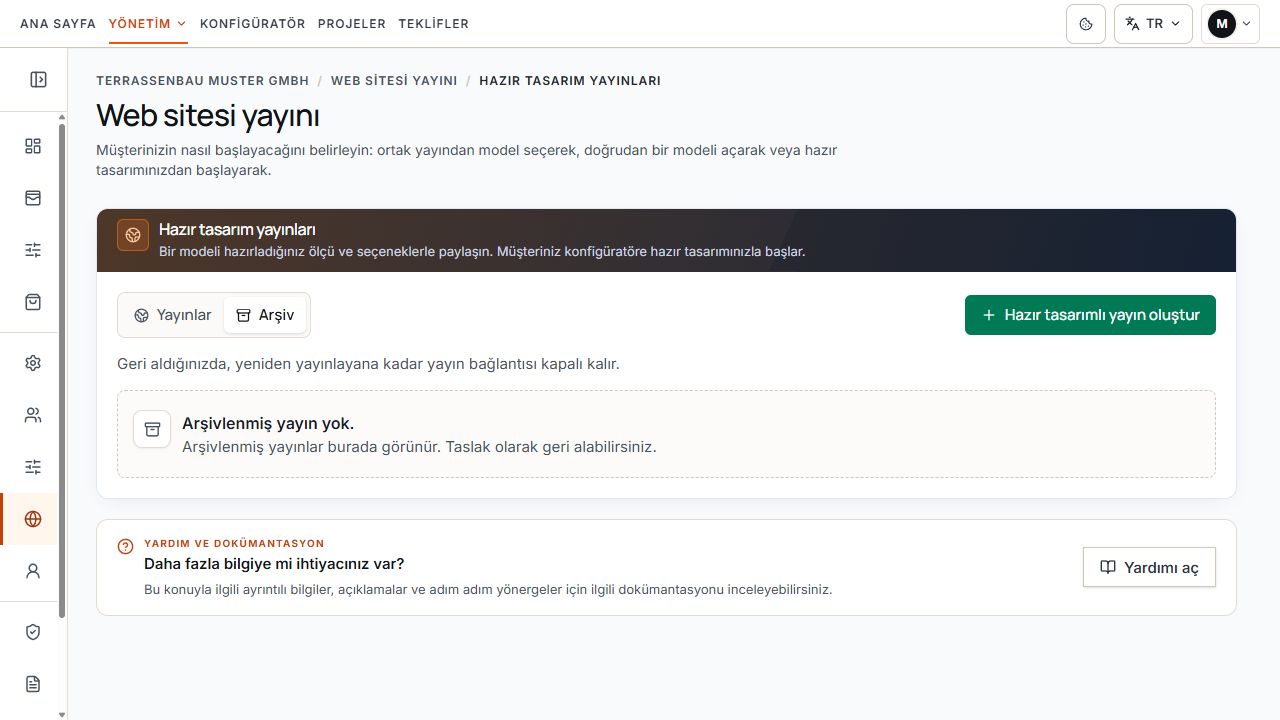Click the sidebar scroll down arrow
This screenshot has width=1280, height=720.
pos(62,714)
